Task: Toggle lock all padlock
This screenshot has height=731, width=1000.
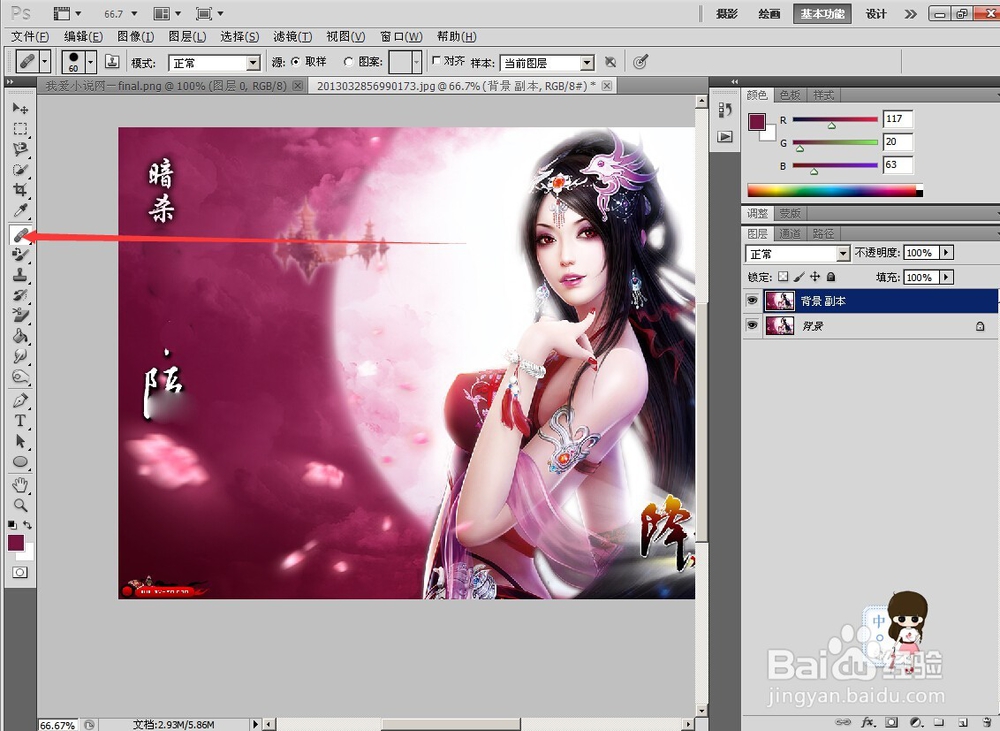Action: pos(831,277)
